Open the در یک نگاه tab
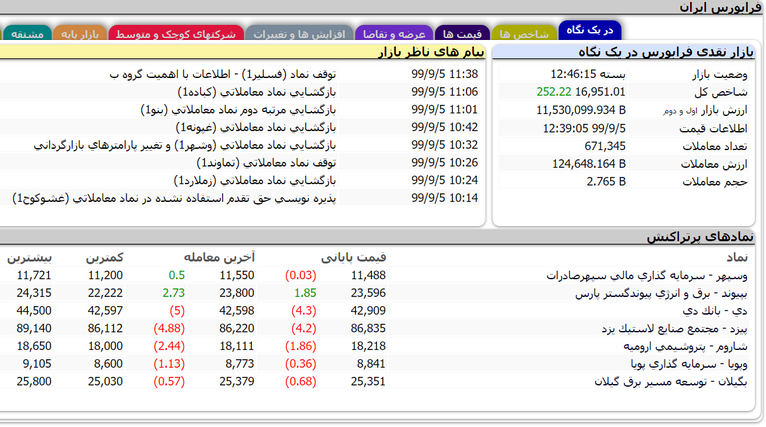The width and height of the screenshot is (766, 427). click(590, 30)
